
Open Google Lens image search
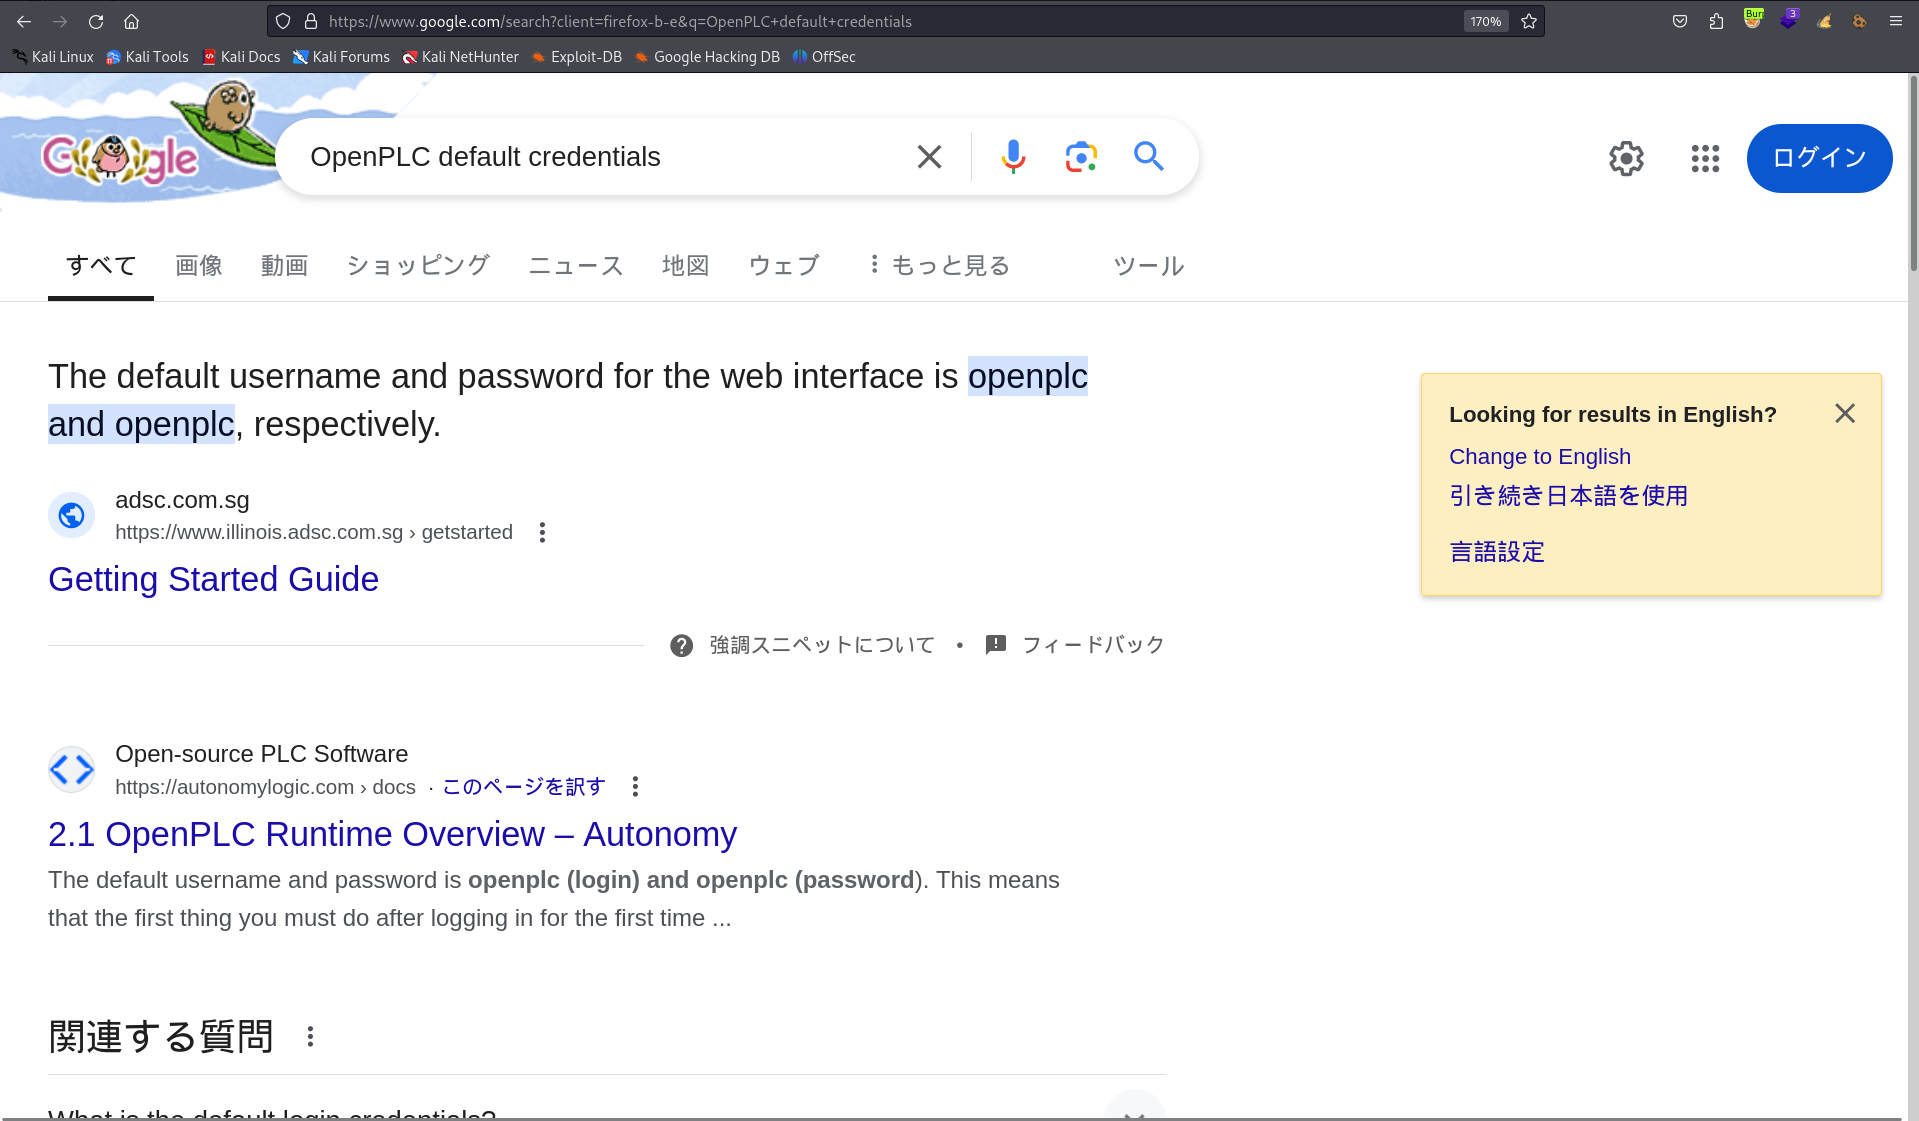(x=1080, y=156)
